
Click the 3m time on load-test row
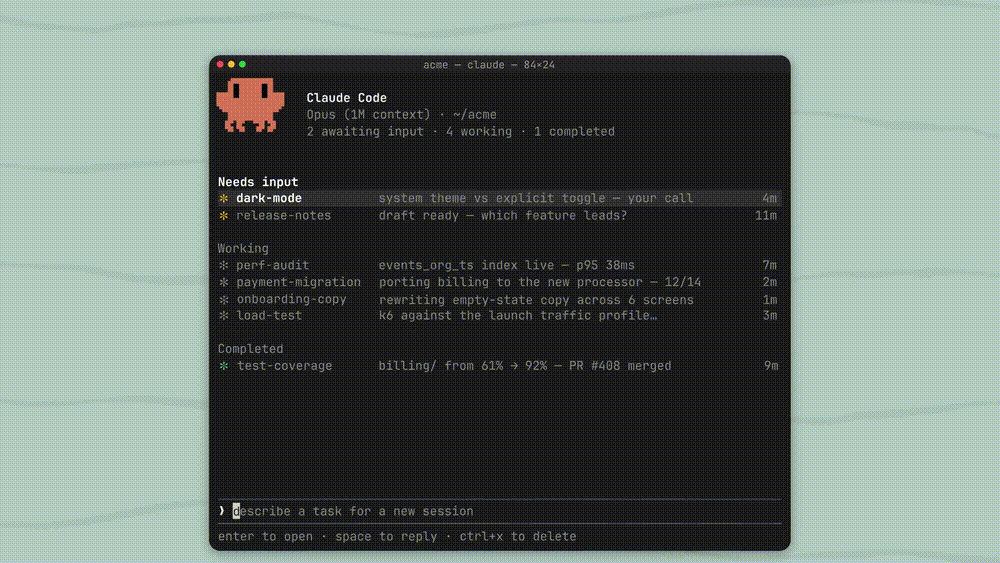coord(770,316)
